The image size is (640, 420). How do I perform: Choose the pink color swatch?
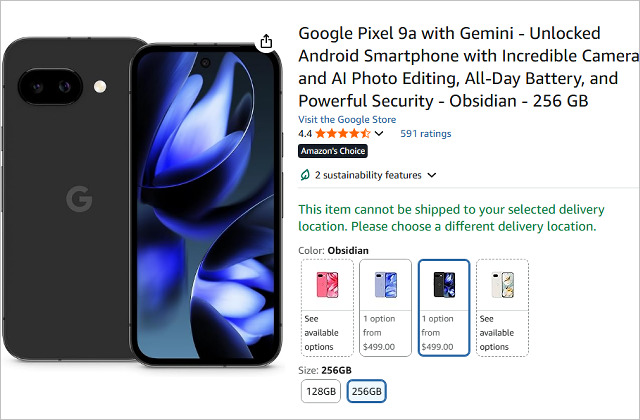pos(327,285)
